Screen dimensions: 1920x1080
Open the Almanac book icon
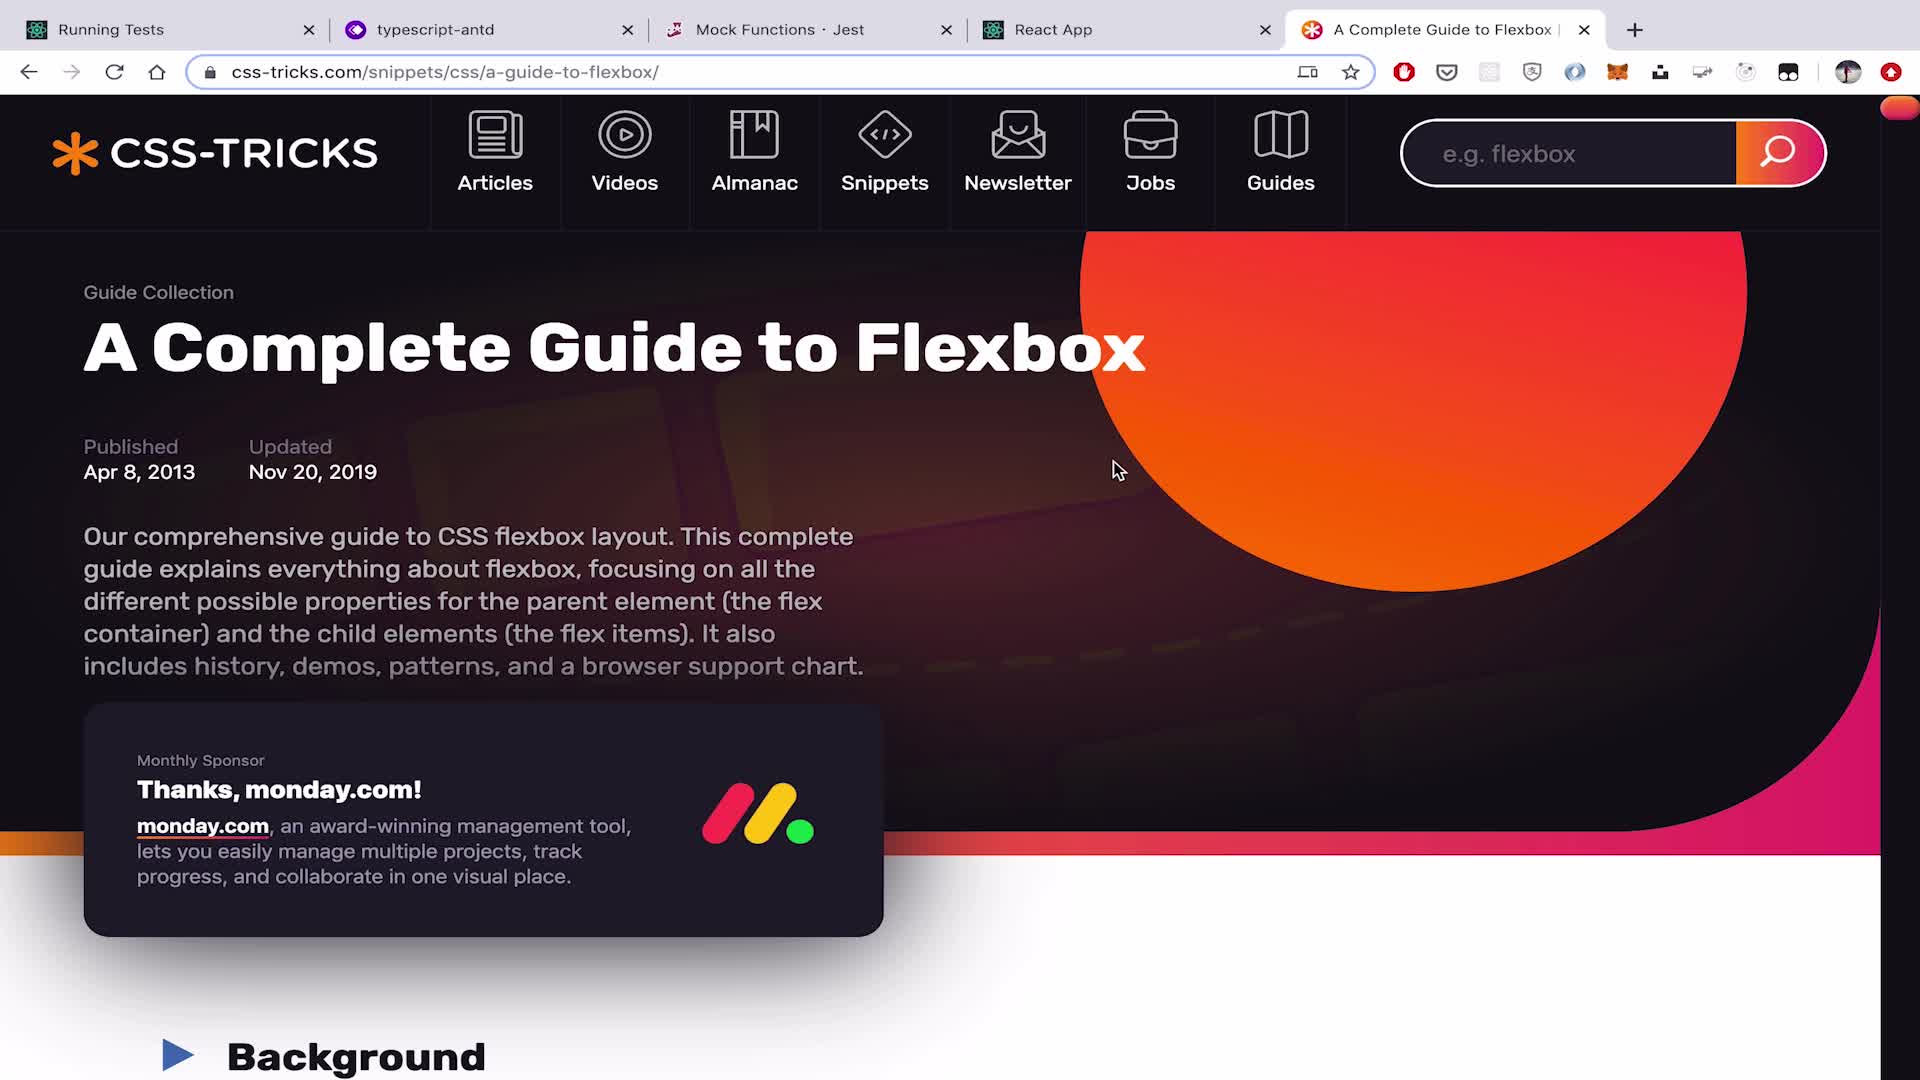tap(754, 135)
